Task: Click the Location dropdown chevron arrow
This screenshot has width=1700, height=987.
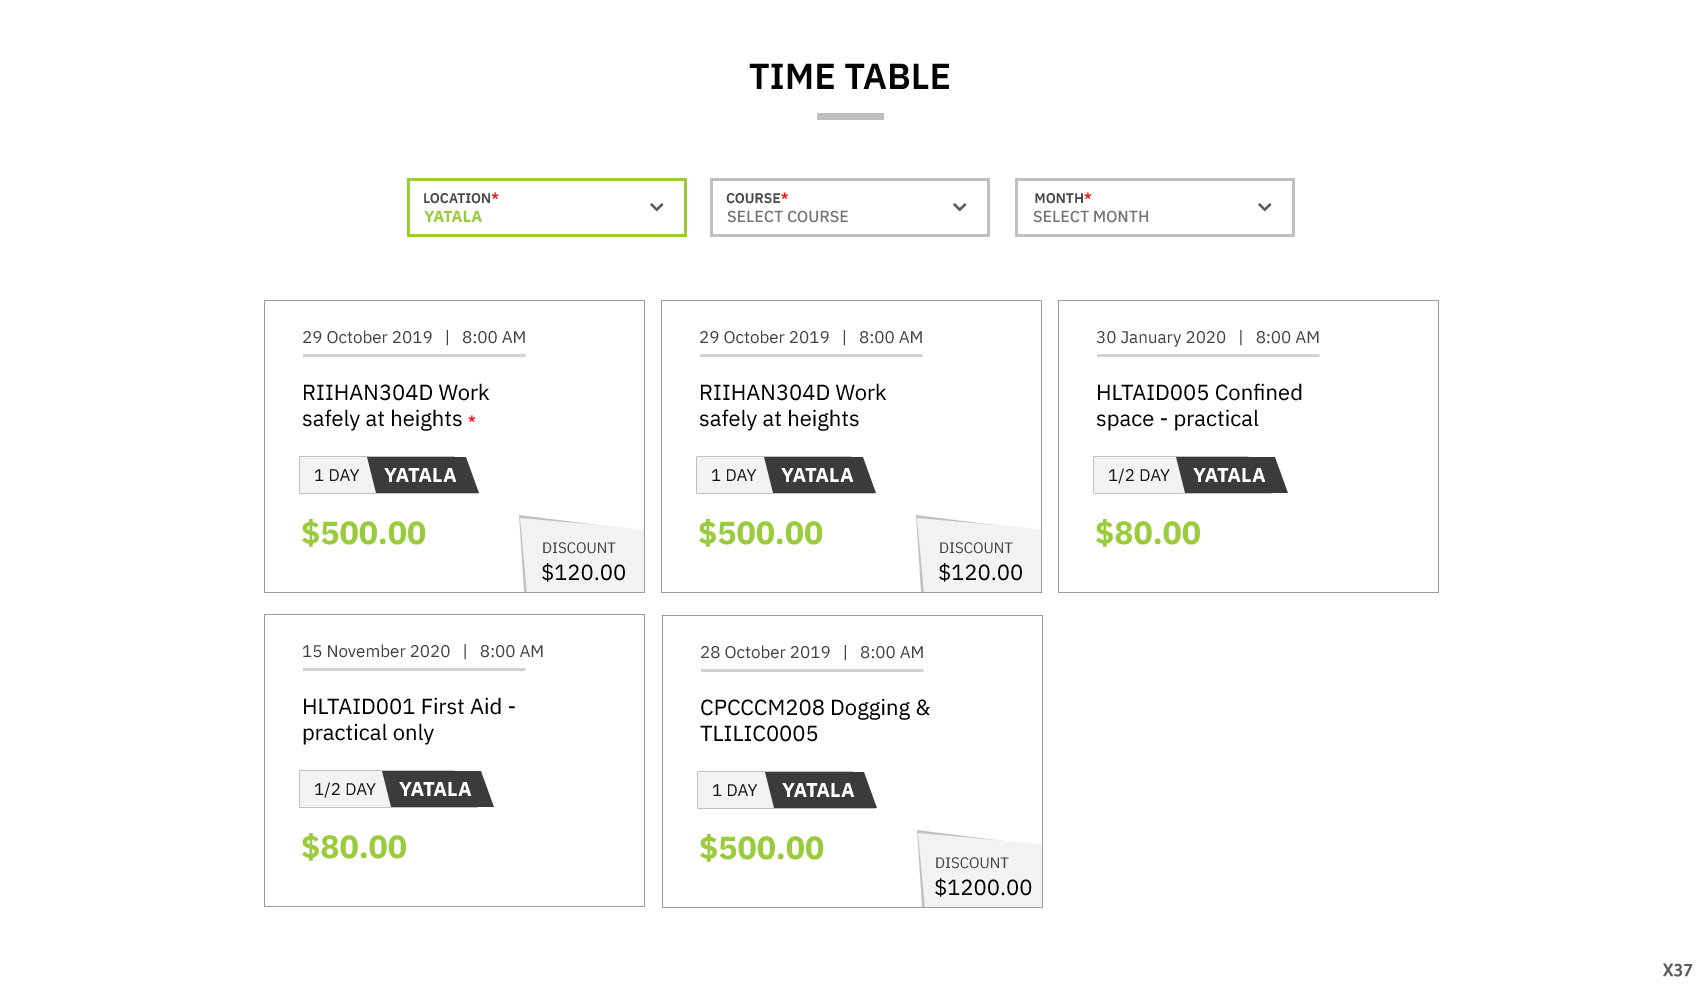Action: 656,207
